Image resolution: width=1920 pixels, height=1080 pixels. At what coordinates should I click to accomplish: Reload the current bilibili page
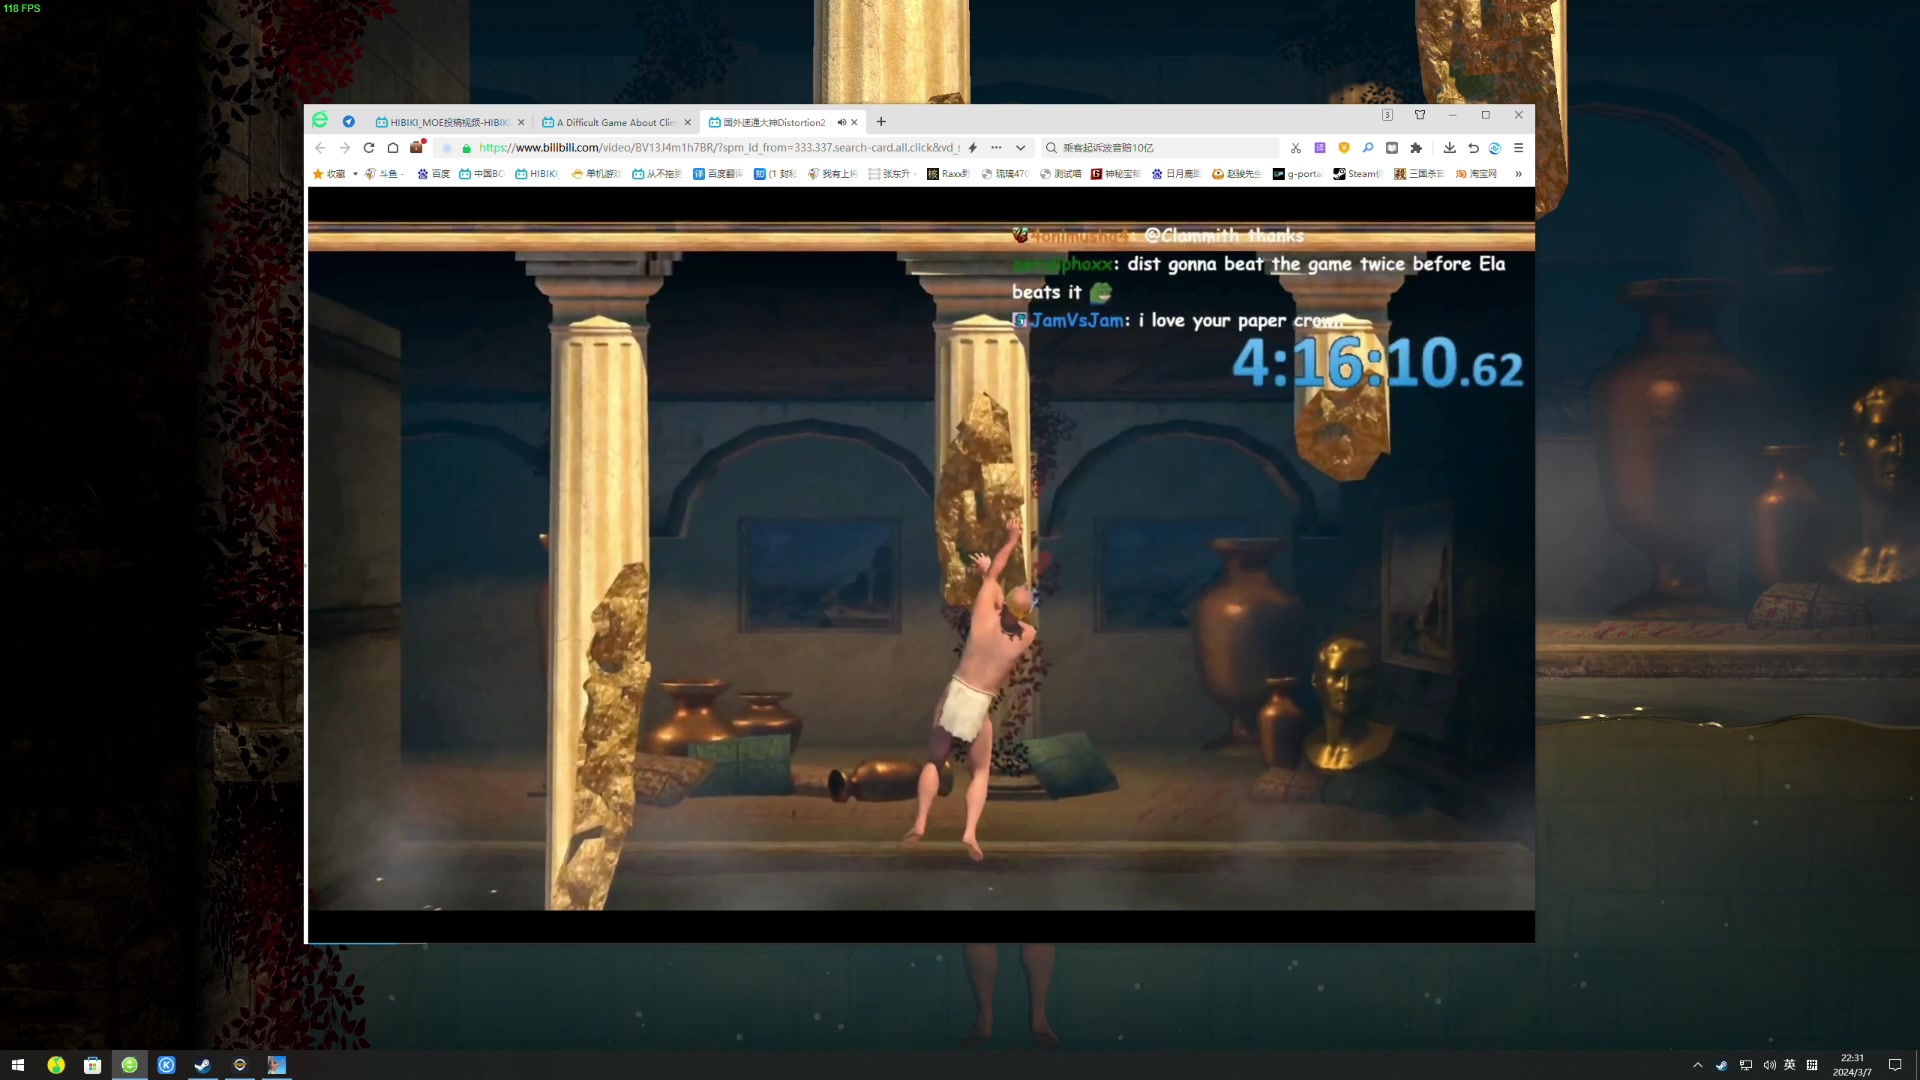(369, 148)
